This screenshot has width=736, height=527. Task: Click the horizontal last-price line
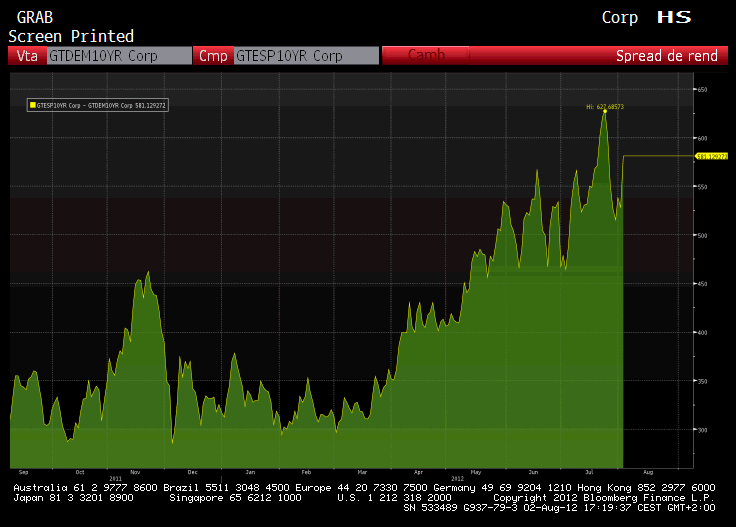(658, 156)
